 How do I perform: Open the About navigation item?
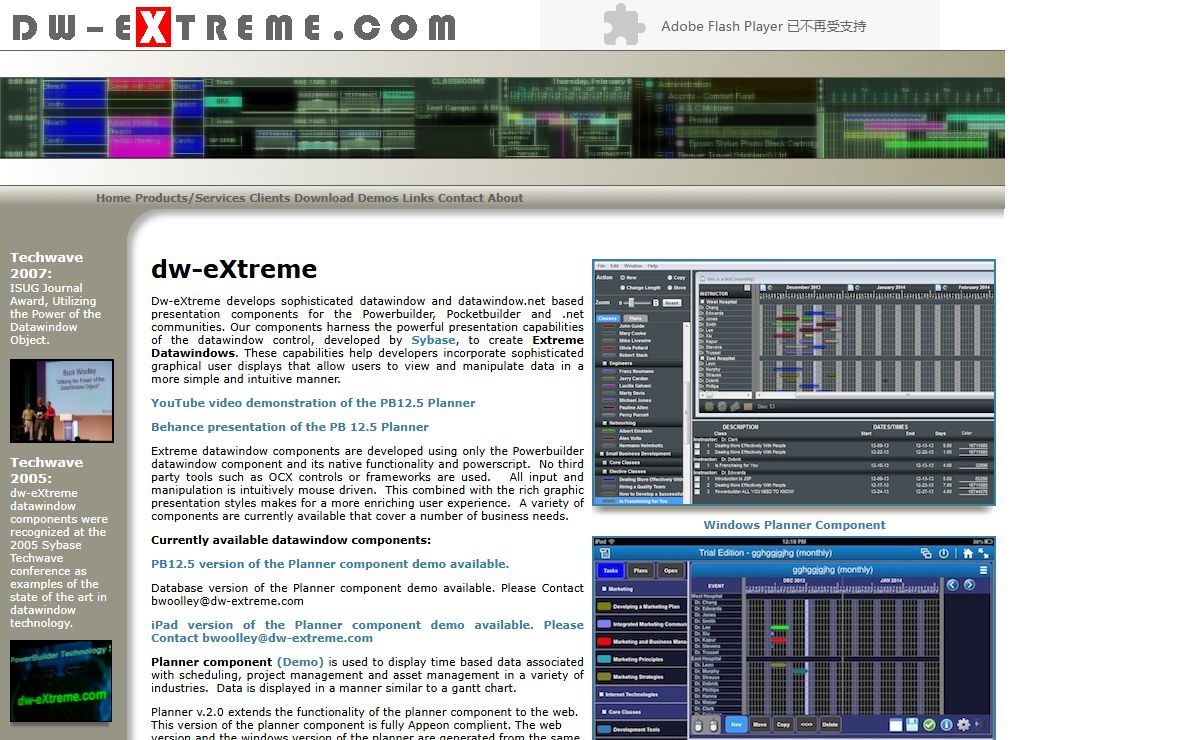click(x=505, y=198)
